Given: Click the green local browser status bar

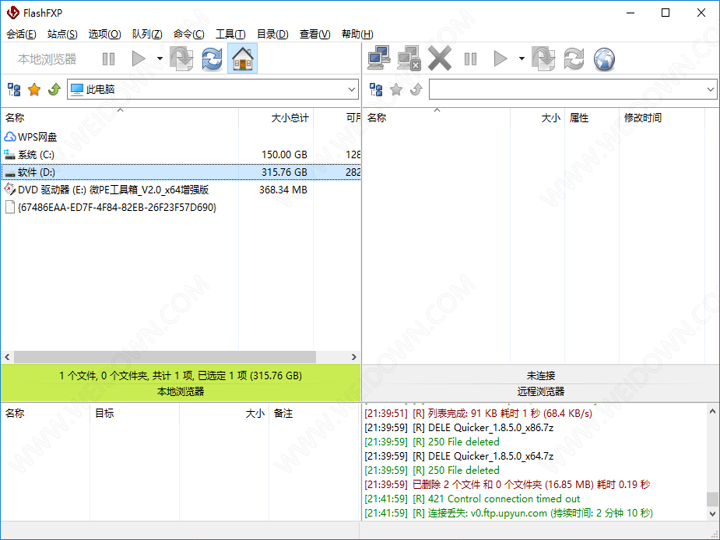Looking at the screenshot, I should tap(181, 383).
